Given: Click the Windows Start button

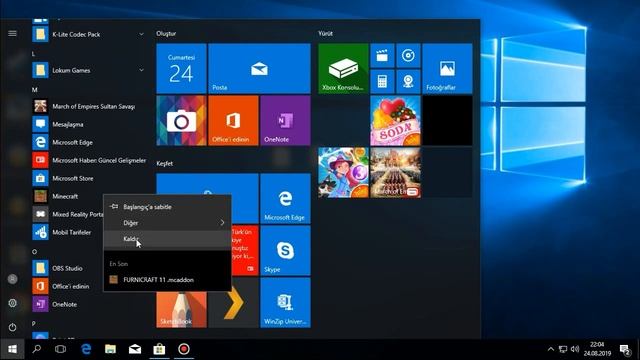Looking at the screenshot, I should pos(12,349).
